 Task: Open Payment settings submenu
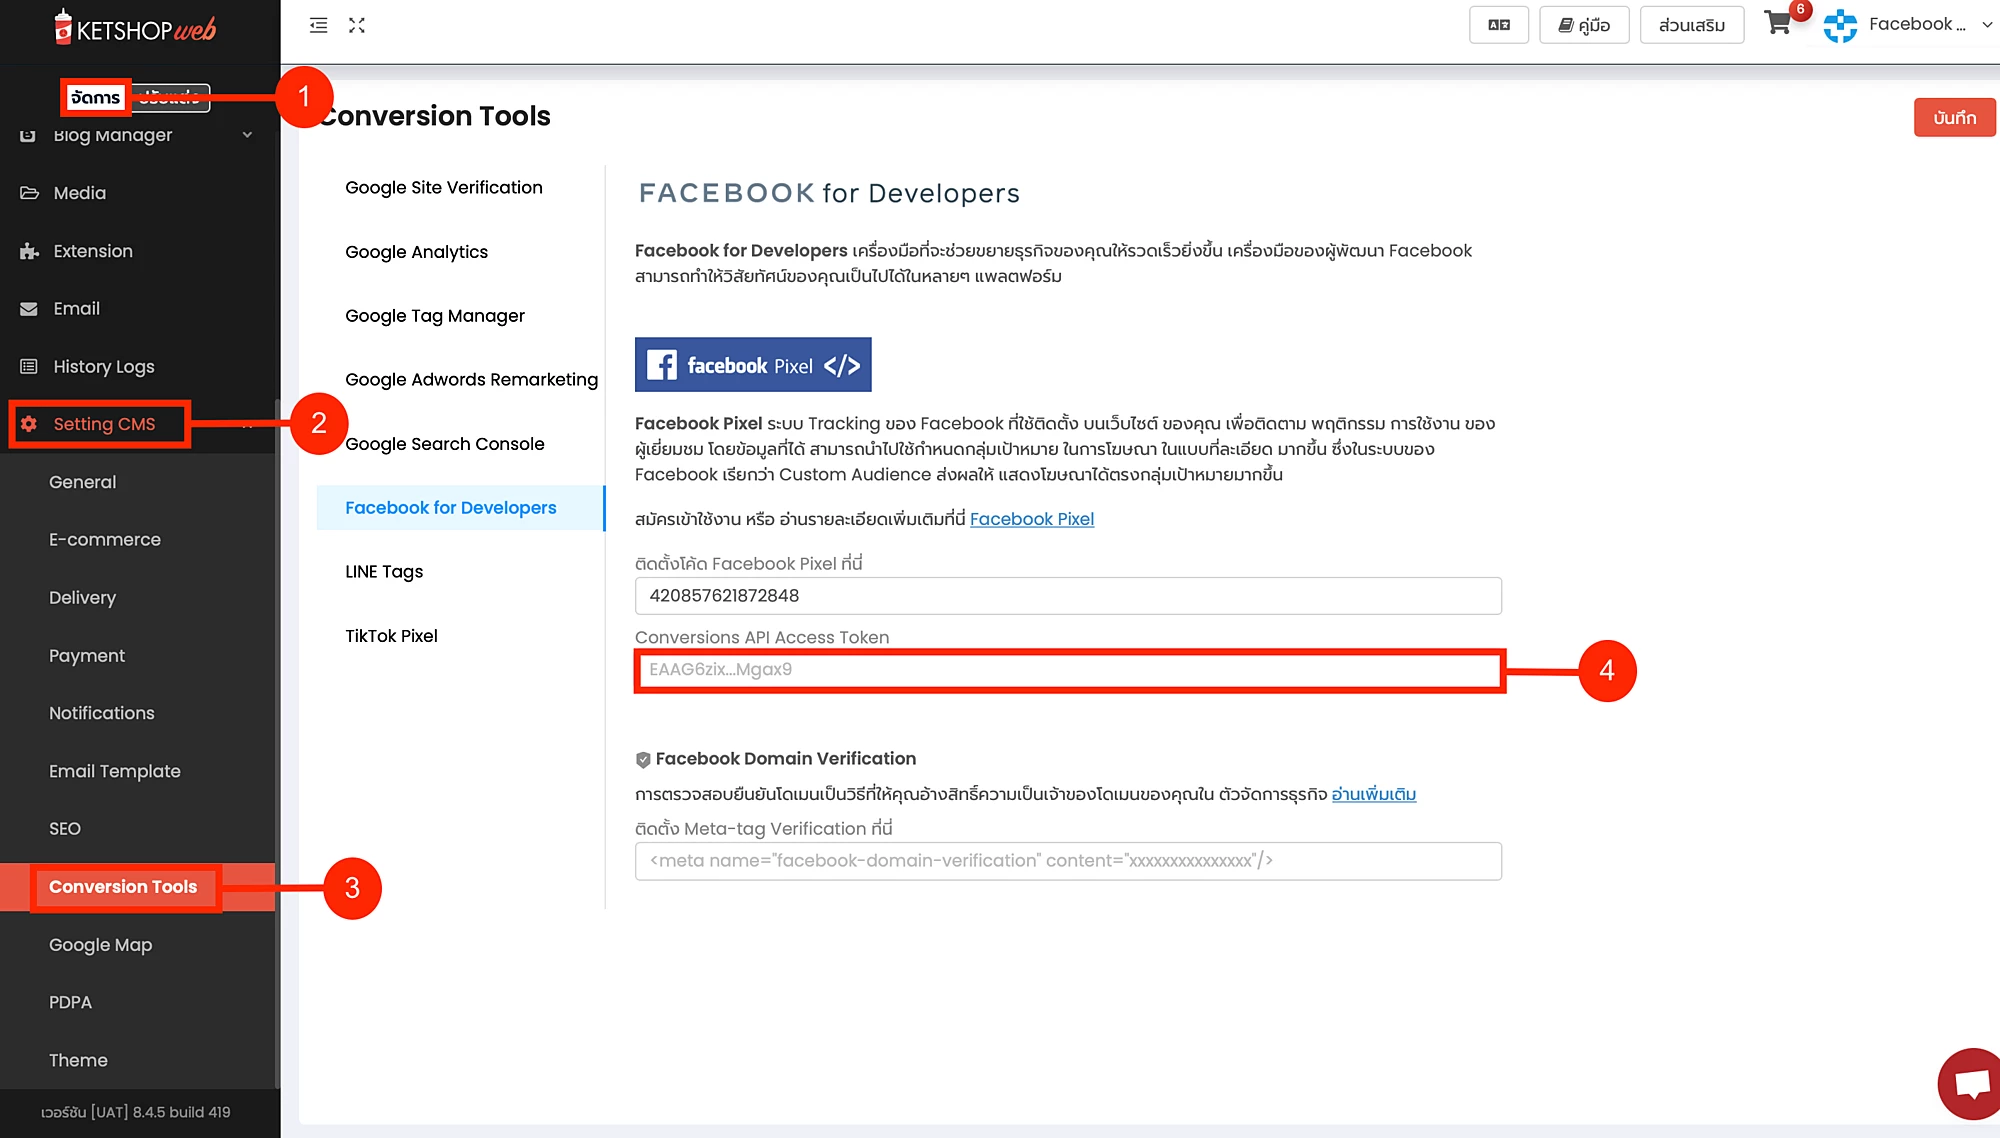[87, 656]
